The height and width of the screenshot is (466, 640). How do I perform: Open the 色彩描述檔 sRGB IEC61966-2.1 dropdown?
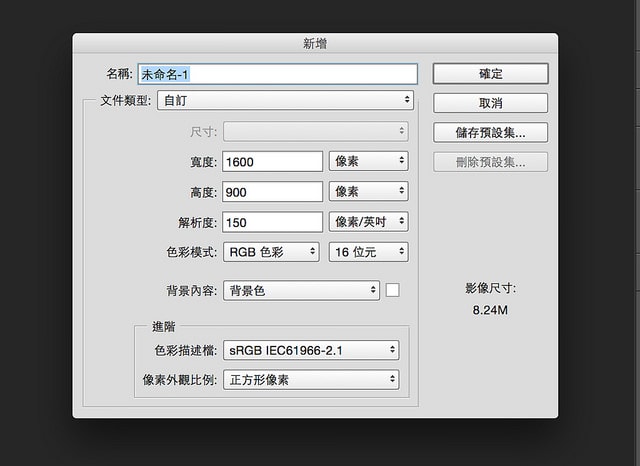click(311, 350)
